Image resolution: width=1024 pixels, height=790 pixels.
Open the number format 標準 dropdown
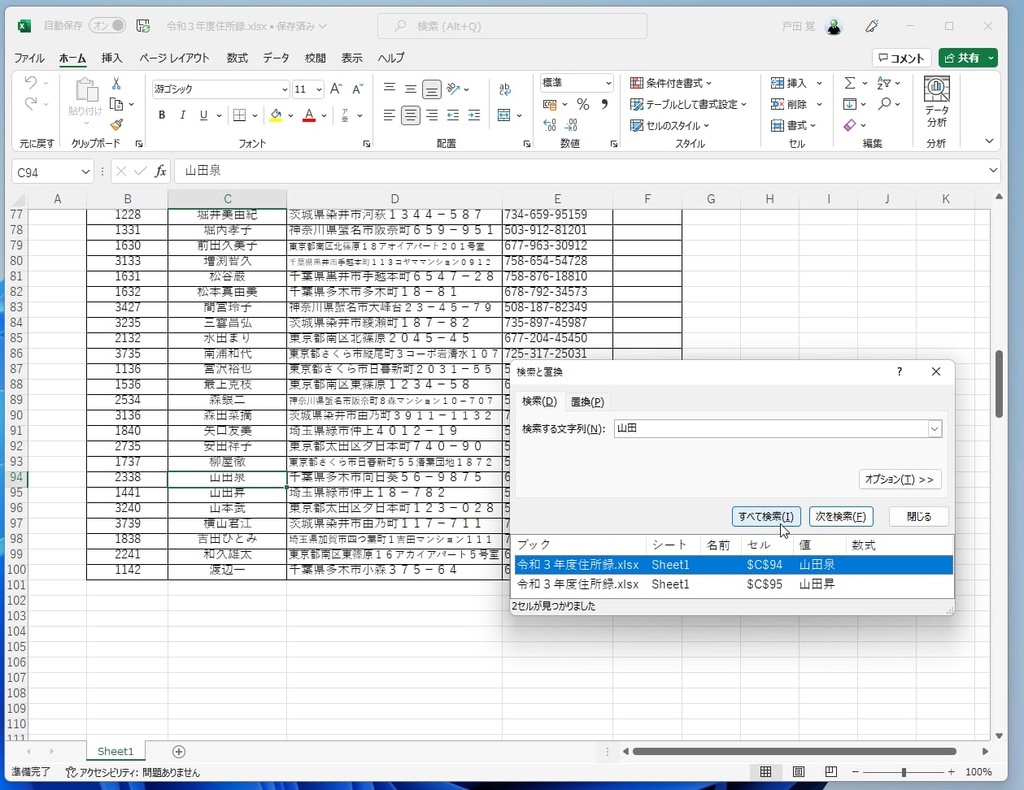(607, 83)
